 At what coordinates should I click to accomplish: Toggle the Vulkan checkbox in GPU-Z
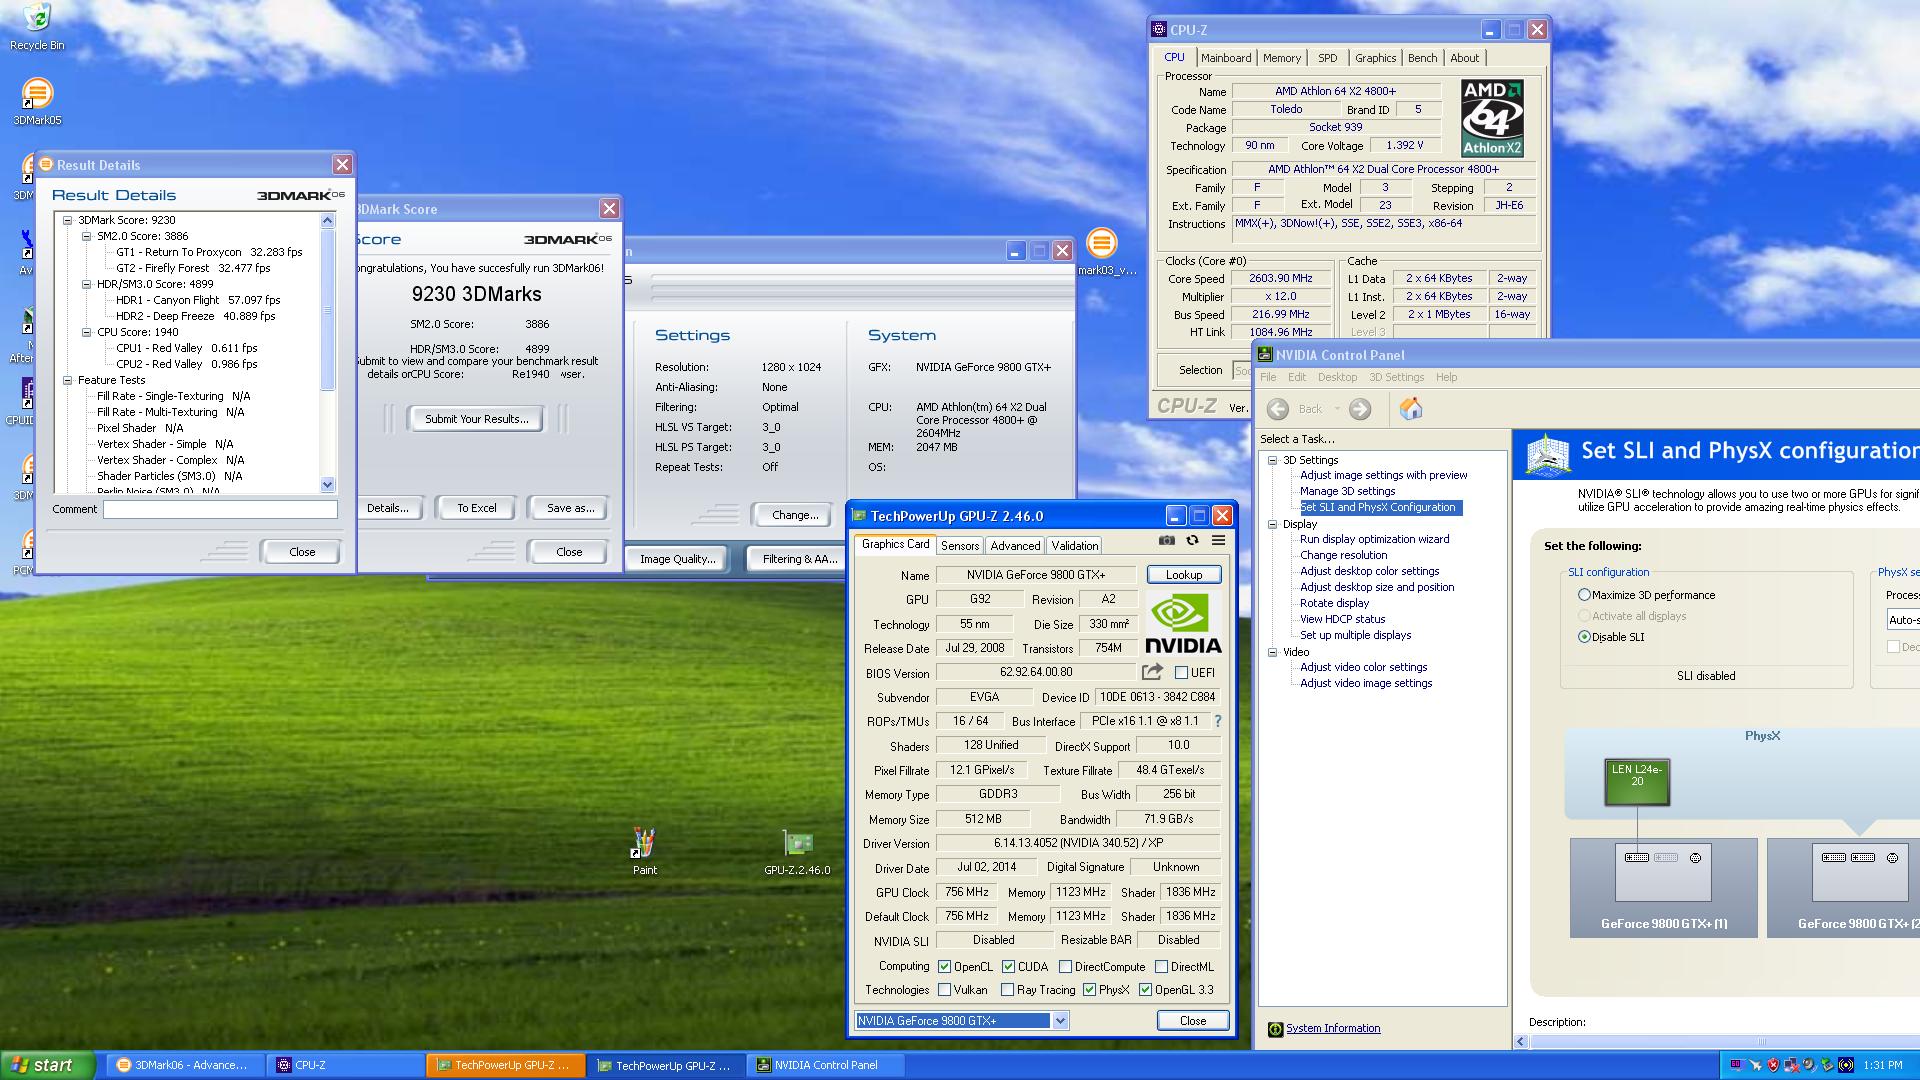(944, 990)
